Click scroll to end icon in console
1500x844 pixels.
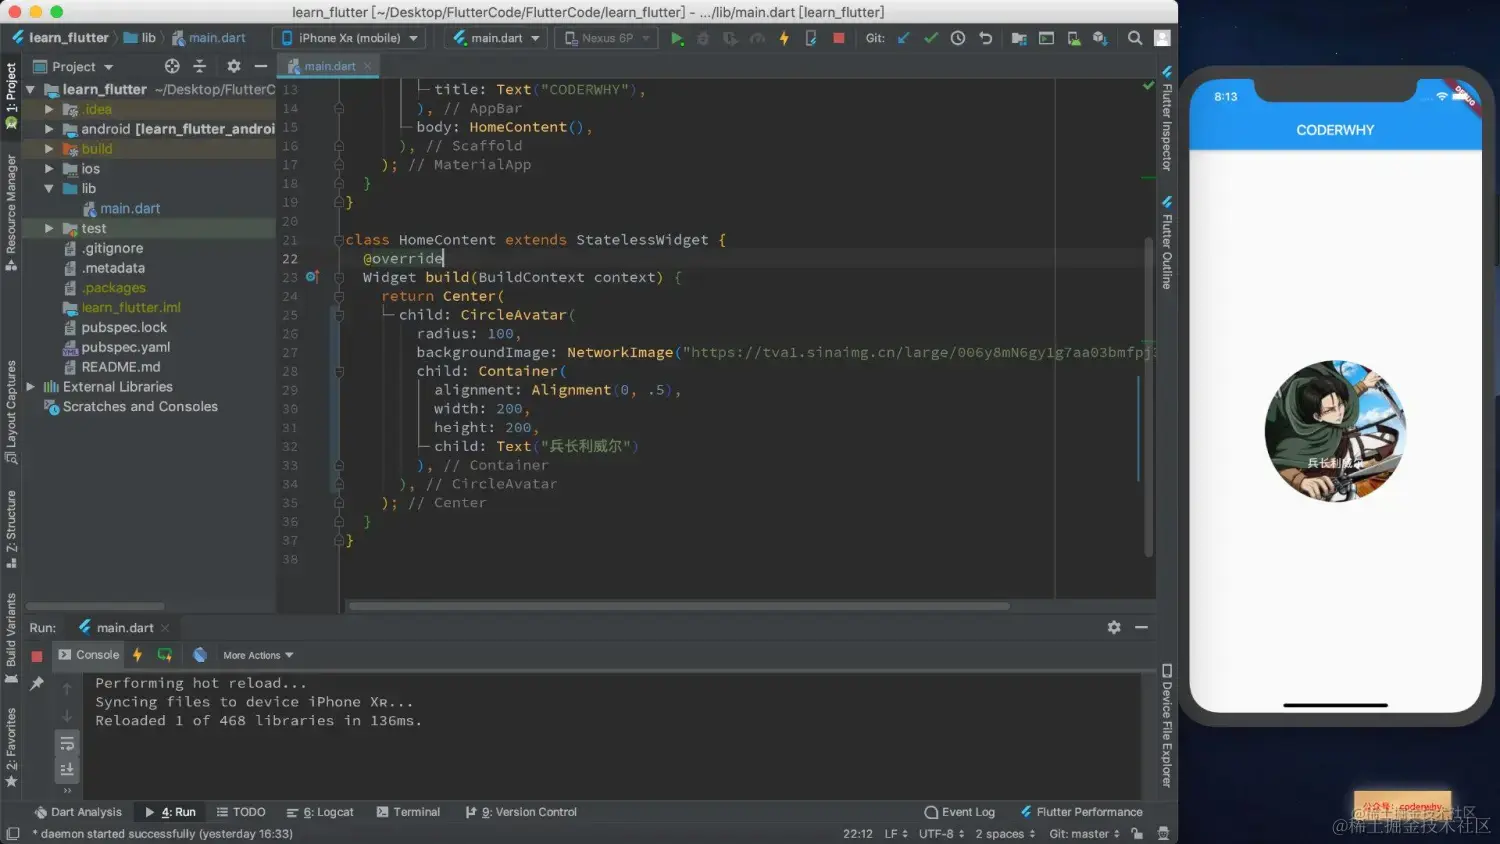tap(67, 769)
